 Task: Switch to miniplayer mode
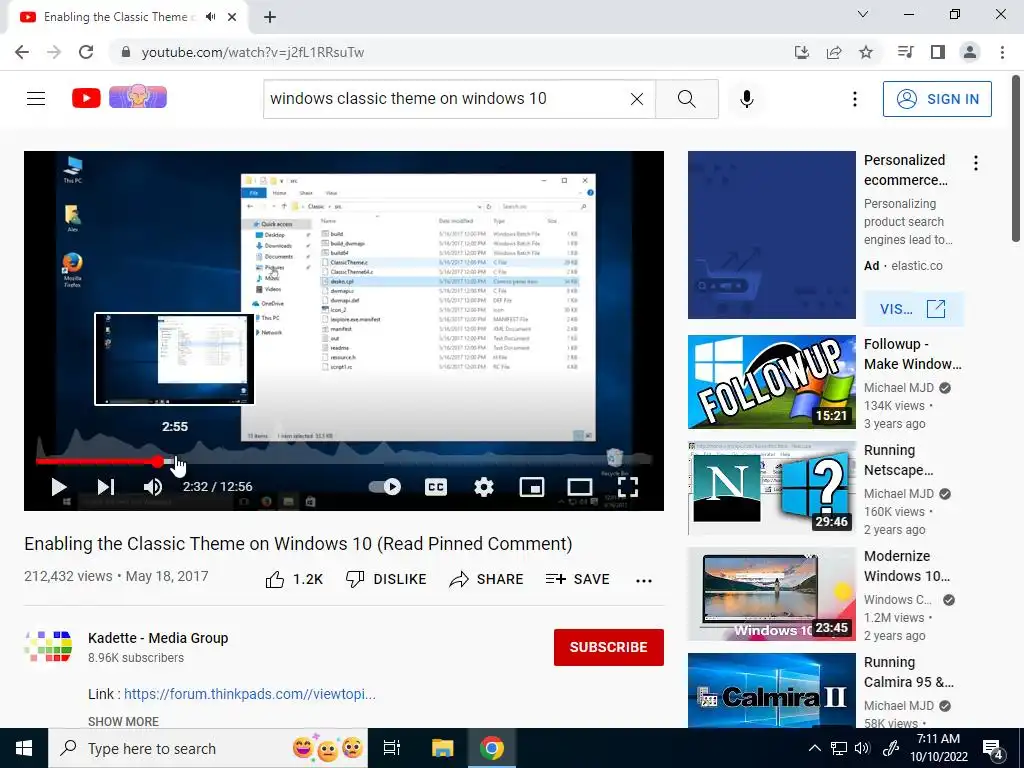click(532, 487)
